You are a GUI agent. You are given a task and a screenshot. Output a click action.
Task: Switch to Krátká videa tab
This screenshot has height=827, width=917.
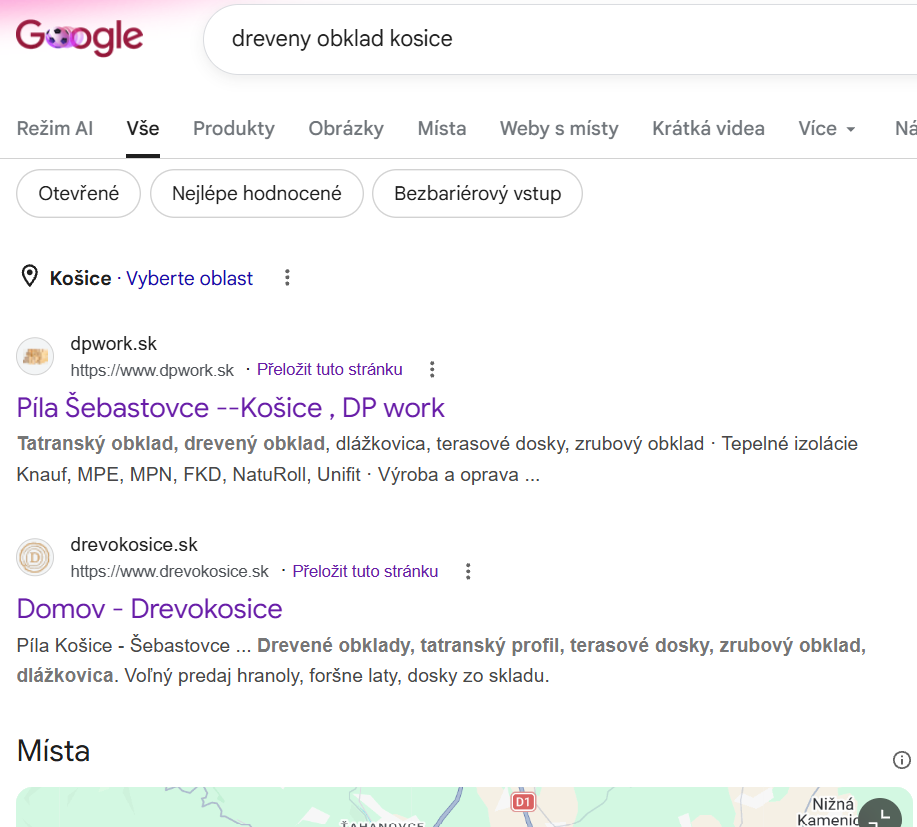(708, 129)
